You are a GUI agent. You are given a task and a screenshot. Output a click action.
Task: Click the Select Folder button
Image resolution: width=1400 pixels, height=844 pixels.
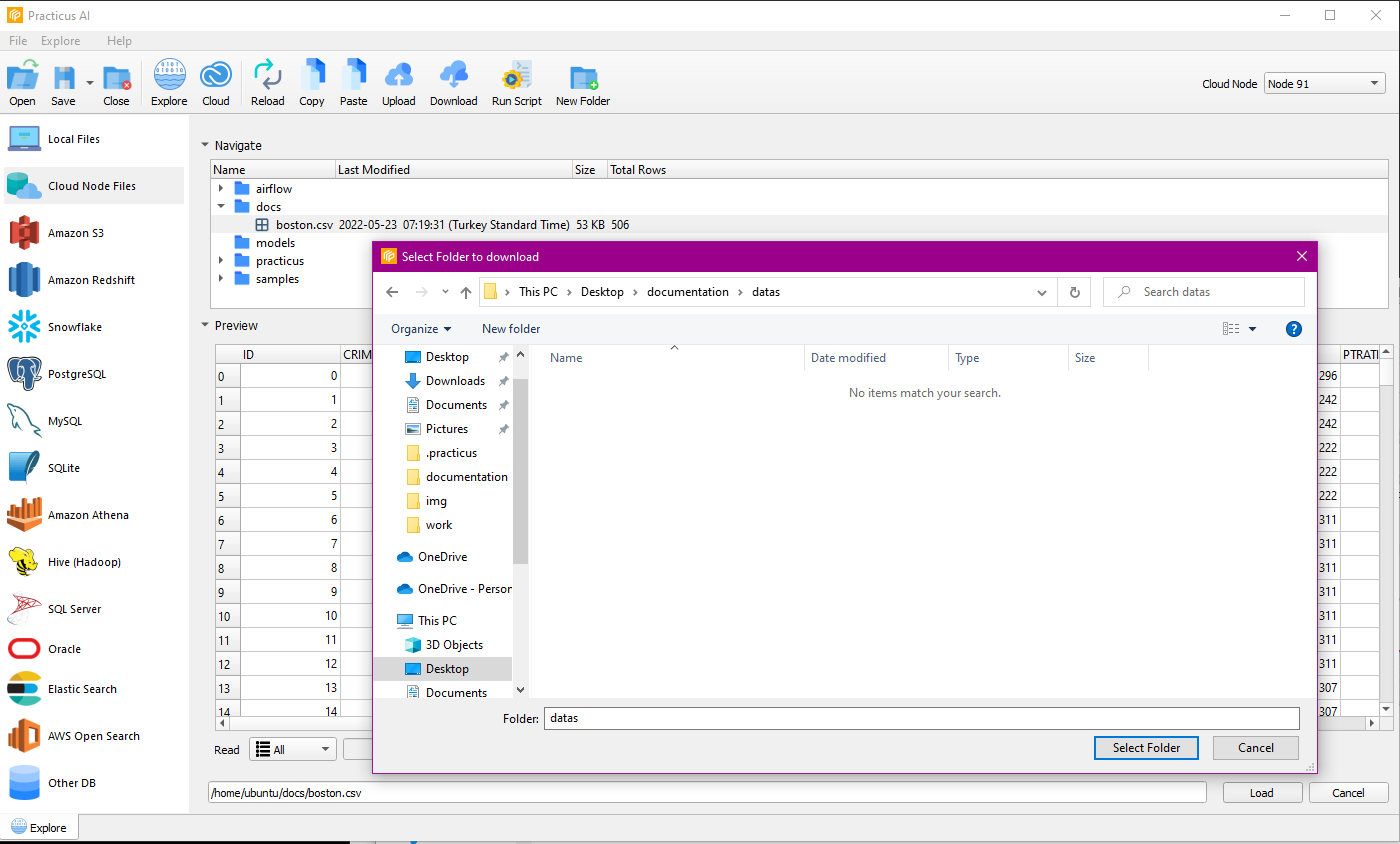coord(1146,748)
